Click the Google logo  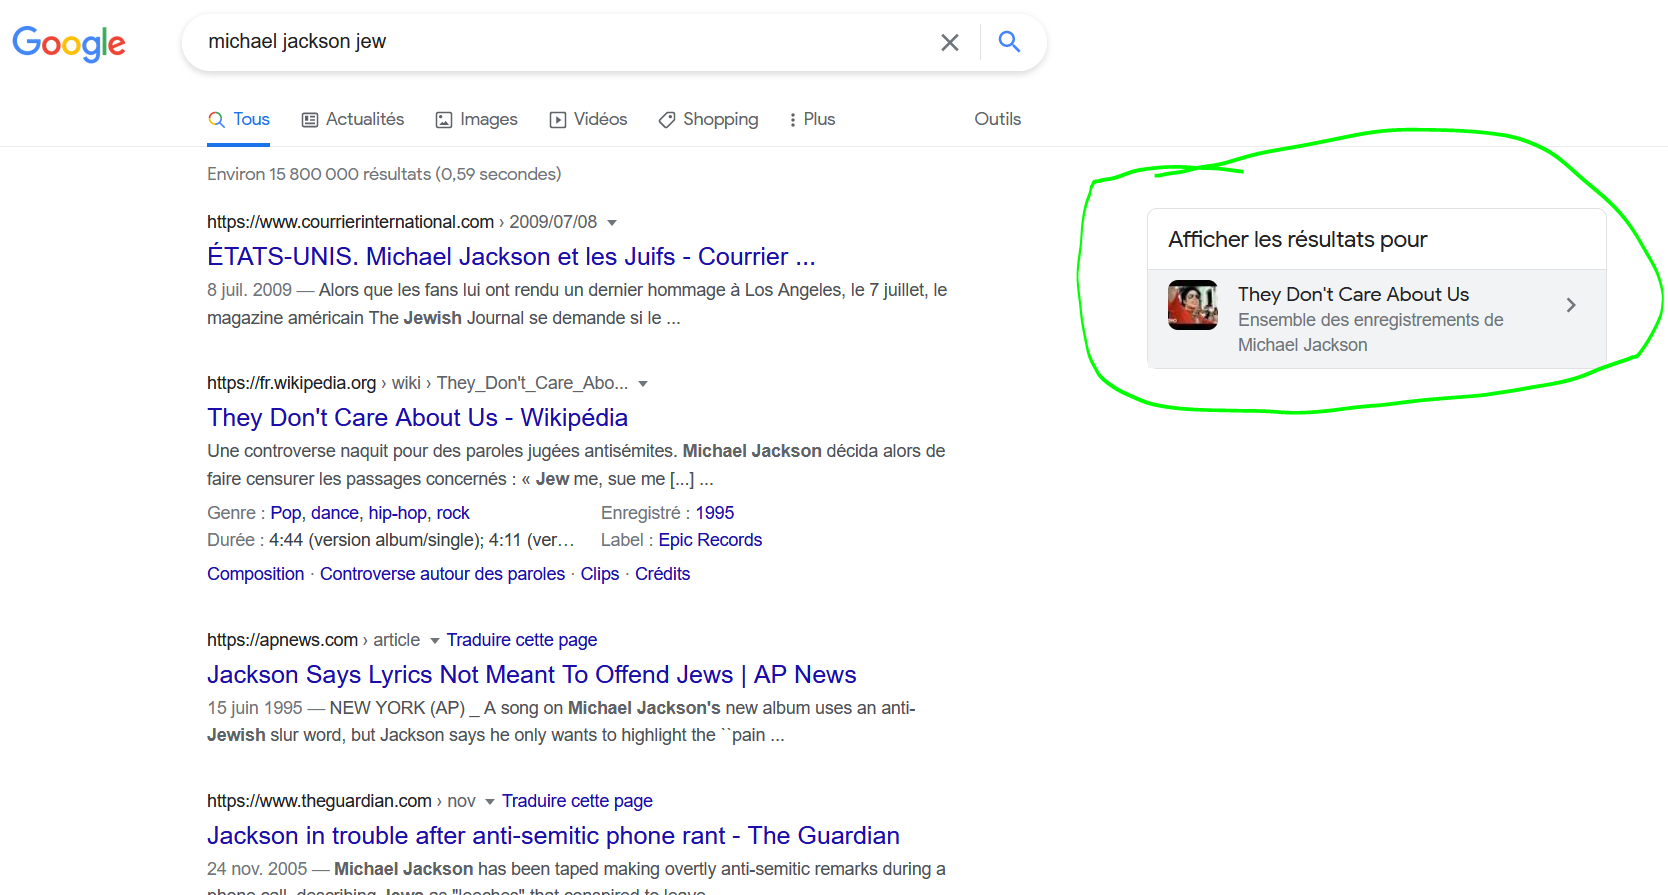[x=69, y=43]
